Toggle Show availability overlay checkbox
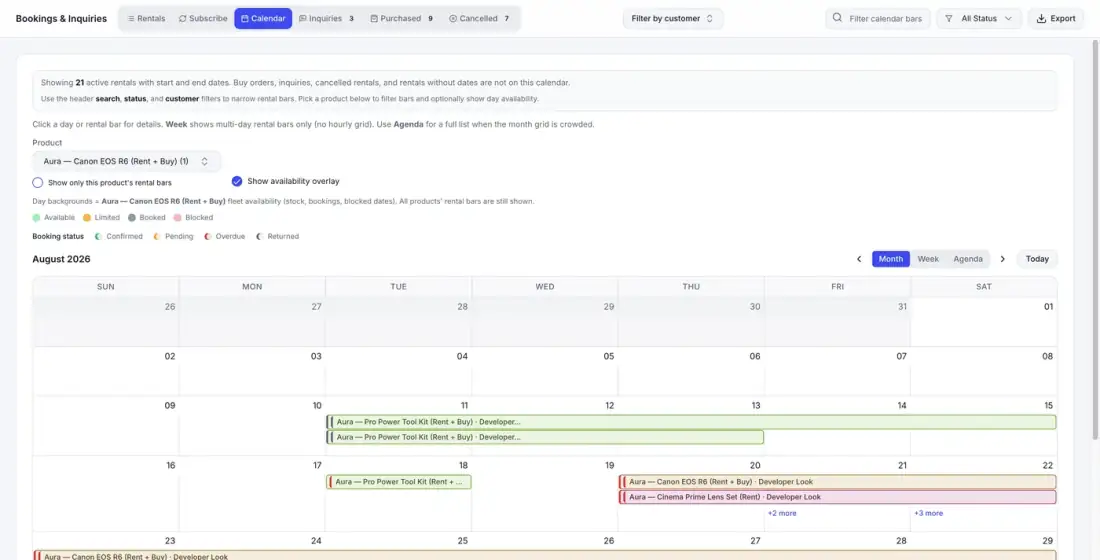The height and width of the screenshot is (560, 1100). coord(237,181)
